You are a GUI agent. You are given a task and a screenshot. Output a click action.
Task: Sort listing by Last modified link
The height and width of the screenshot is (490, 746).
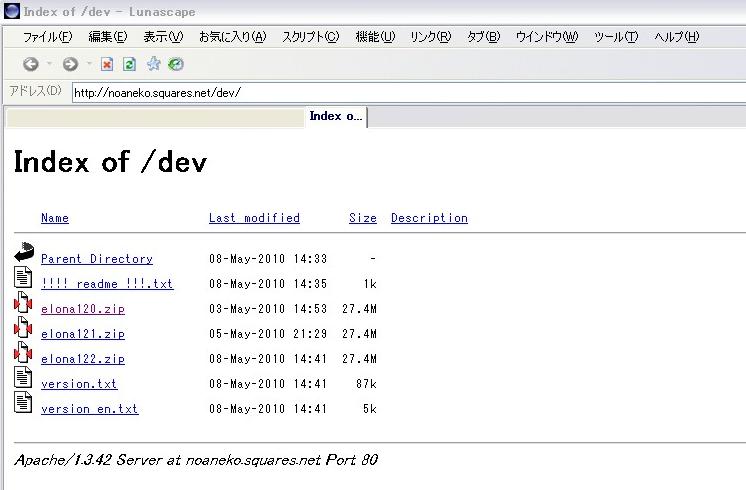[x=255, y=218]
